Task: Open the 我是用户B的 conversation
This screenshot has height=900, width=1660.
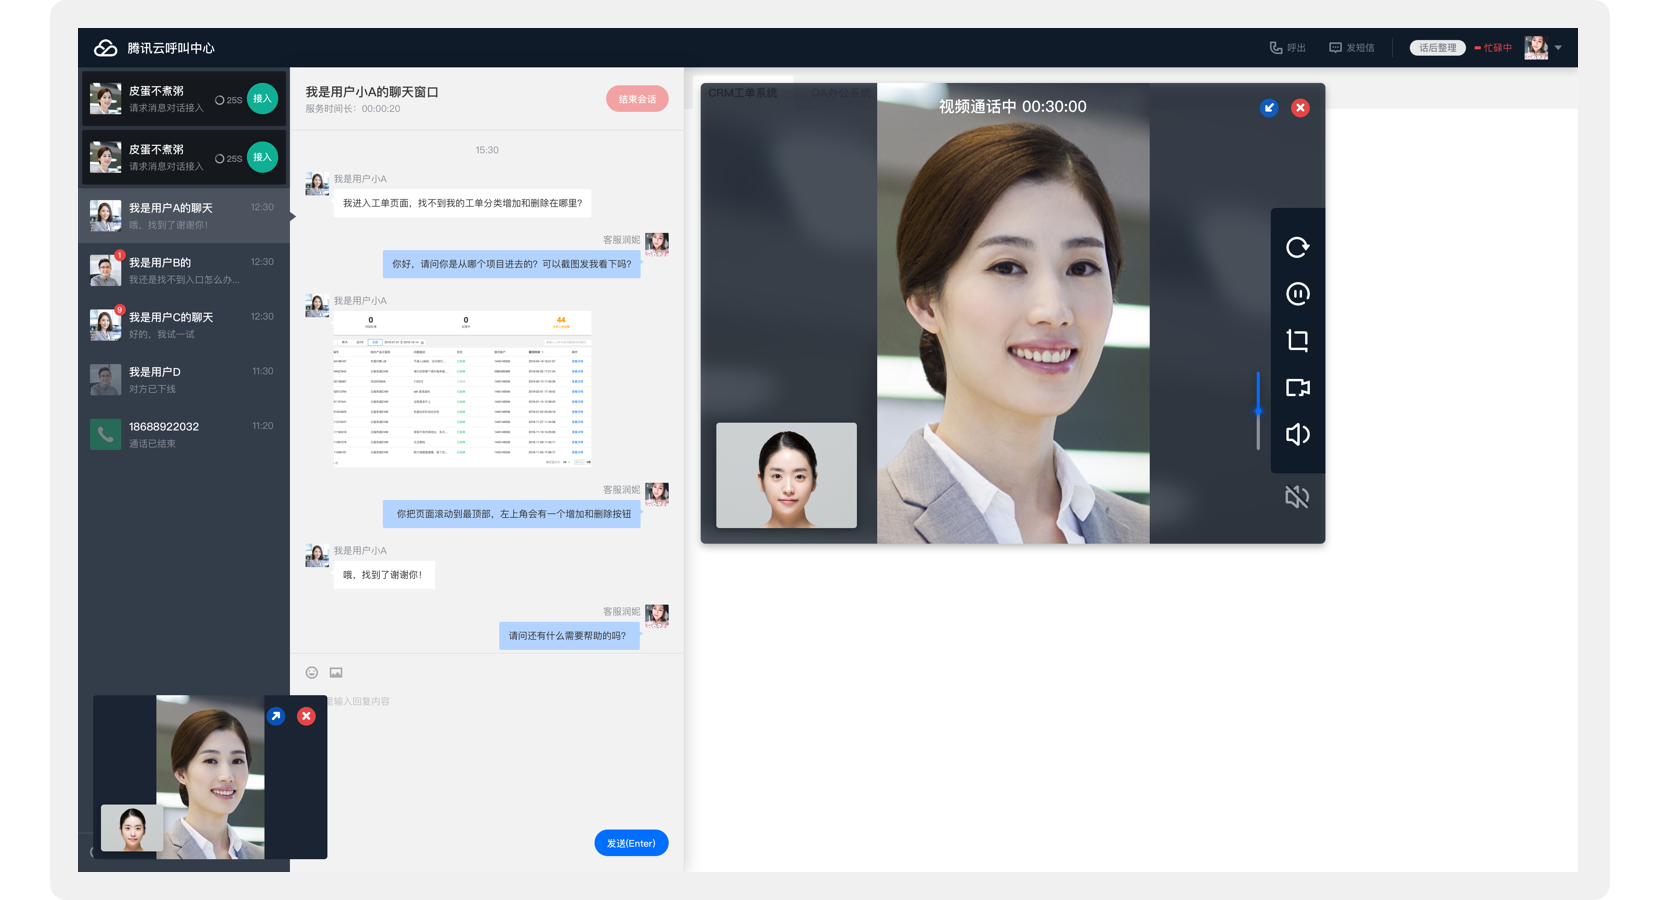Action: point(184,270)
